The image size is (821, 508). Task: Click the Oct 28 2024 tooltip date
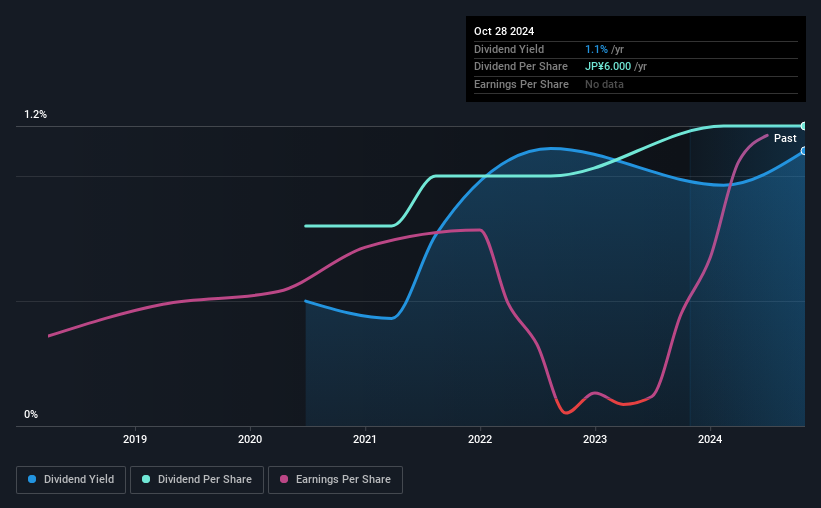click(504, 31)
